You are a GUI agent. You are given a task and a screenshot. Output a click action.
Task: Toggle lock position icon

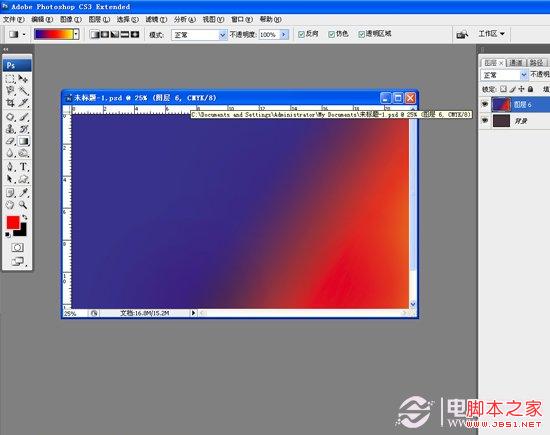tap(522, 89)
